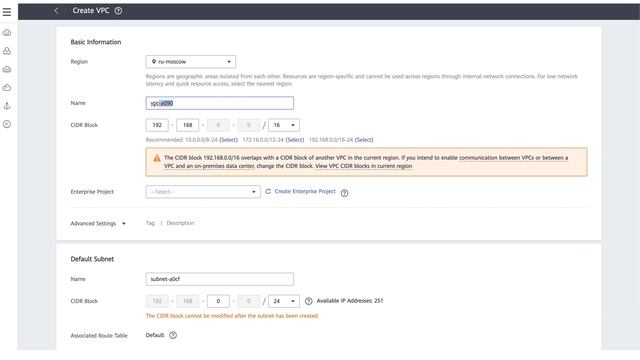Viewport: 640px width, 360px height.
Task: Click second octet 168 of VPC CIDR
Action: [x=187, y=125]
